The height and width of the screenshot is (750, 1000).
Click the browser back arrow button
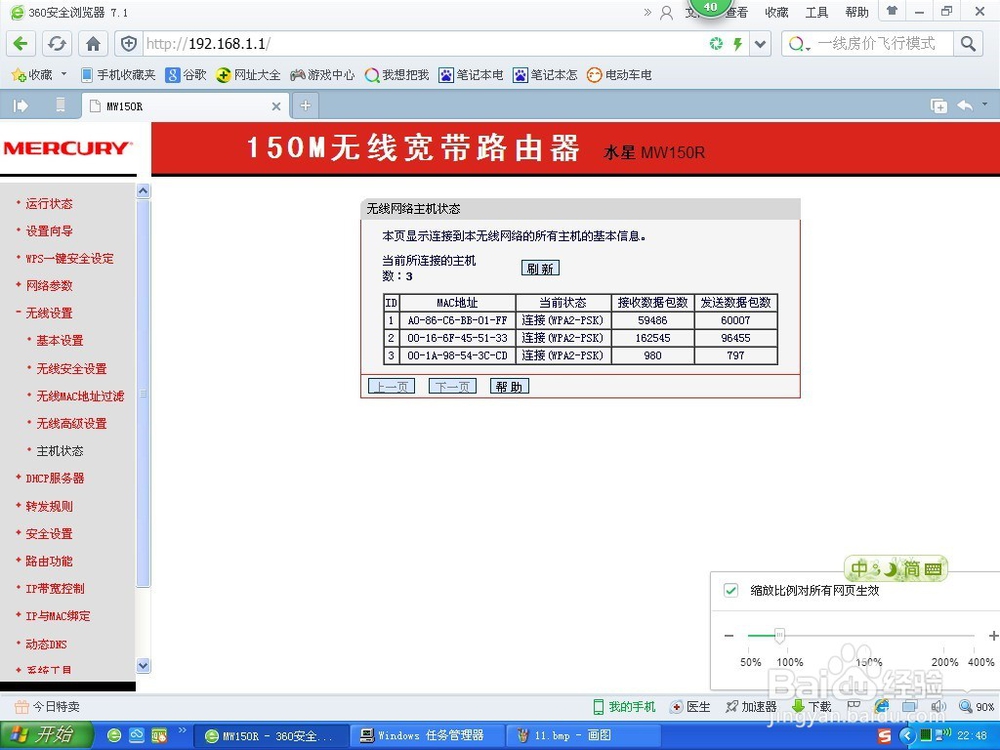click(x=20, y=43)
